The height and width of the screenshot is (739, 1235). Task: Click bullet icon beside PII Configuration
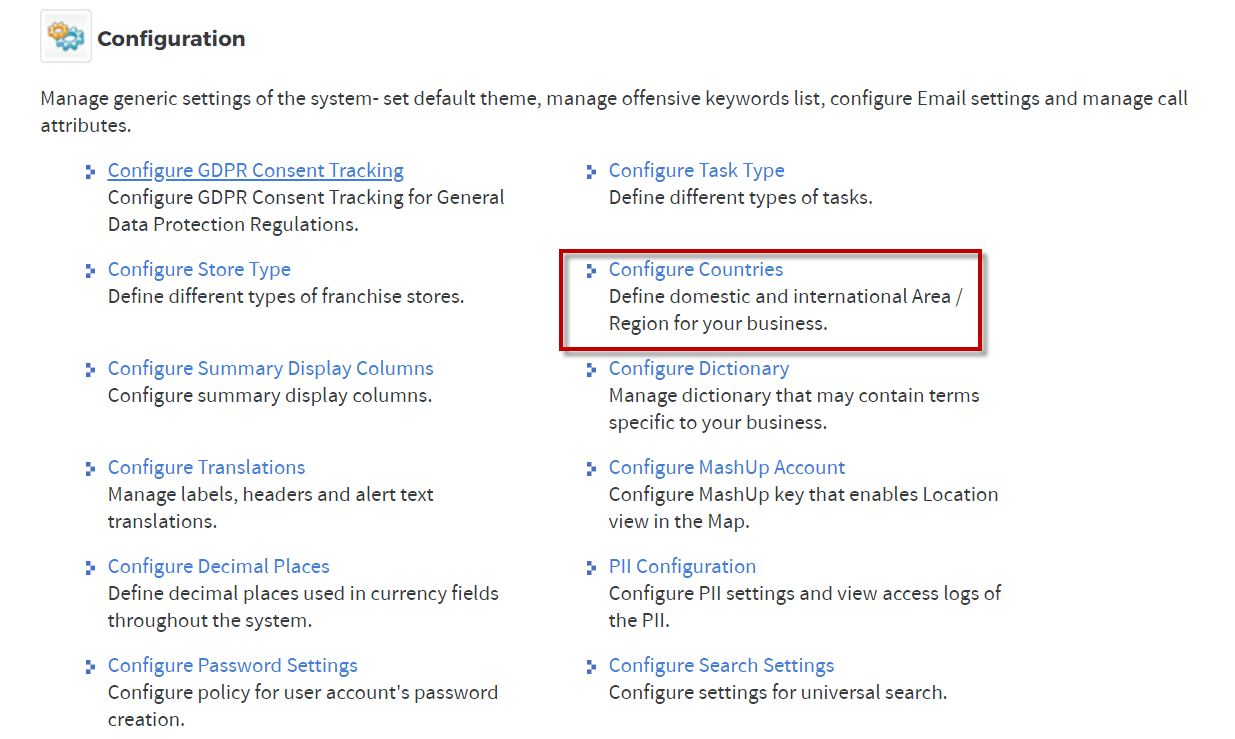(592, 568)
